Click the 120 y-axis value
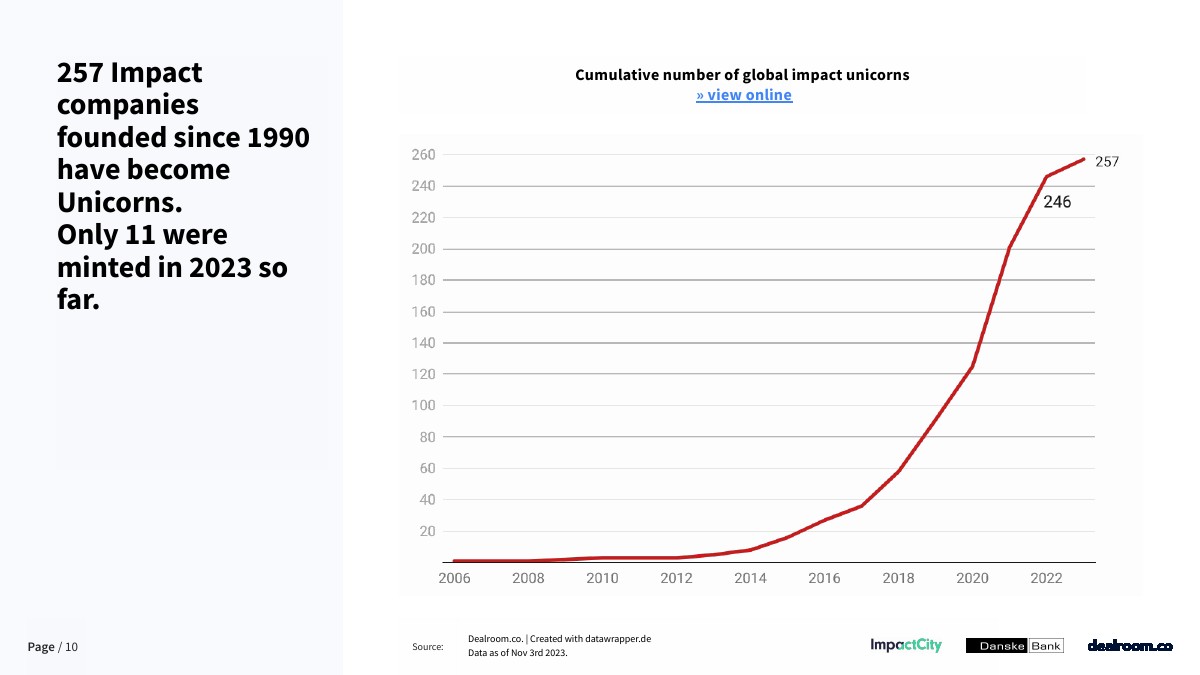This screenshot has width=1200, height=675. [423, 374]
